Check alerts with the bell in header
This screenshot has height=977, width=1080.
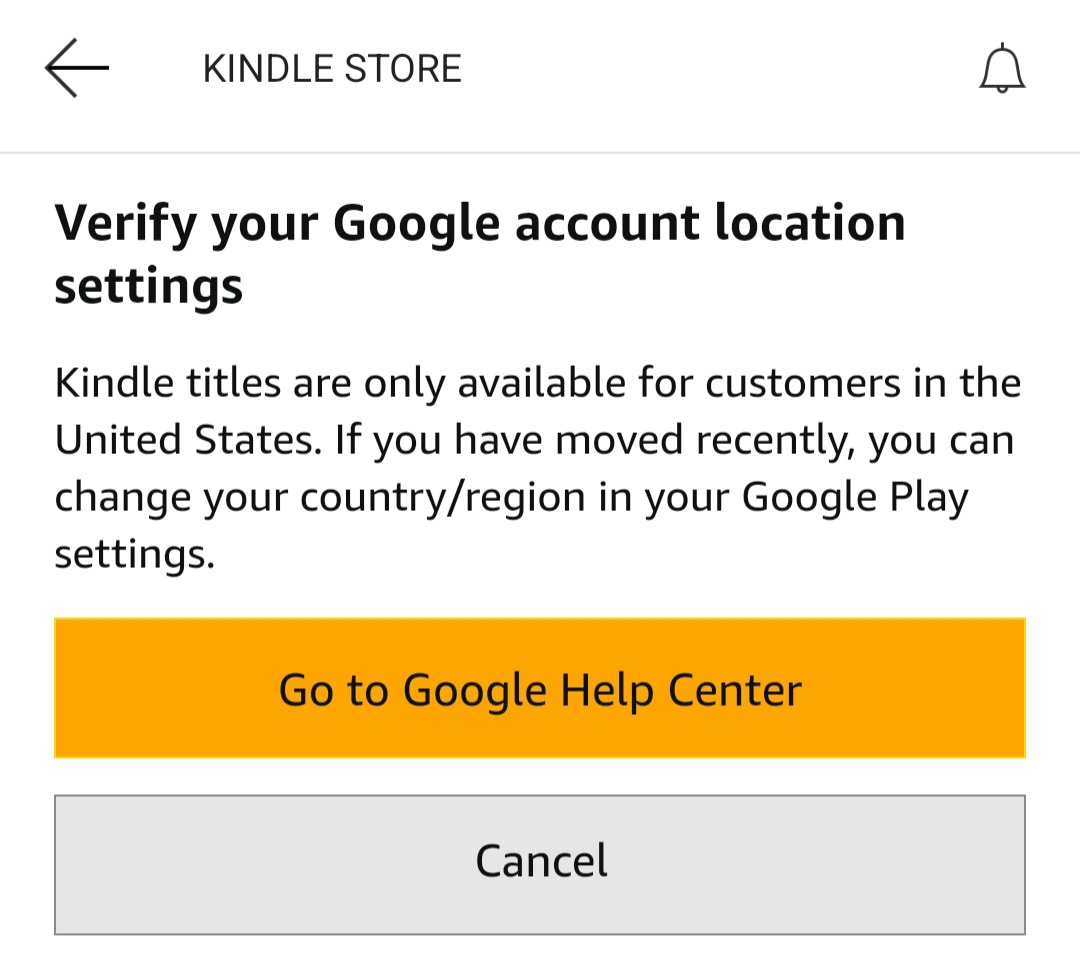pos(1002,68)
